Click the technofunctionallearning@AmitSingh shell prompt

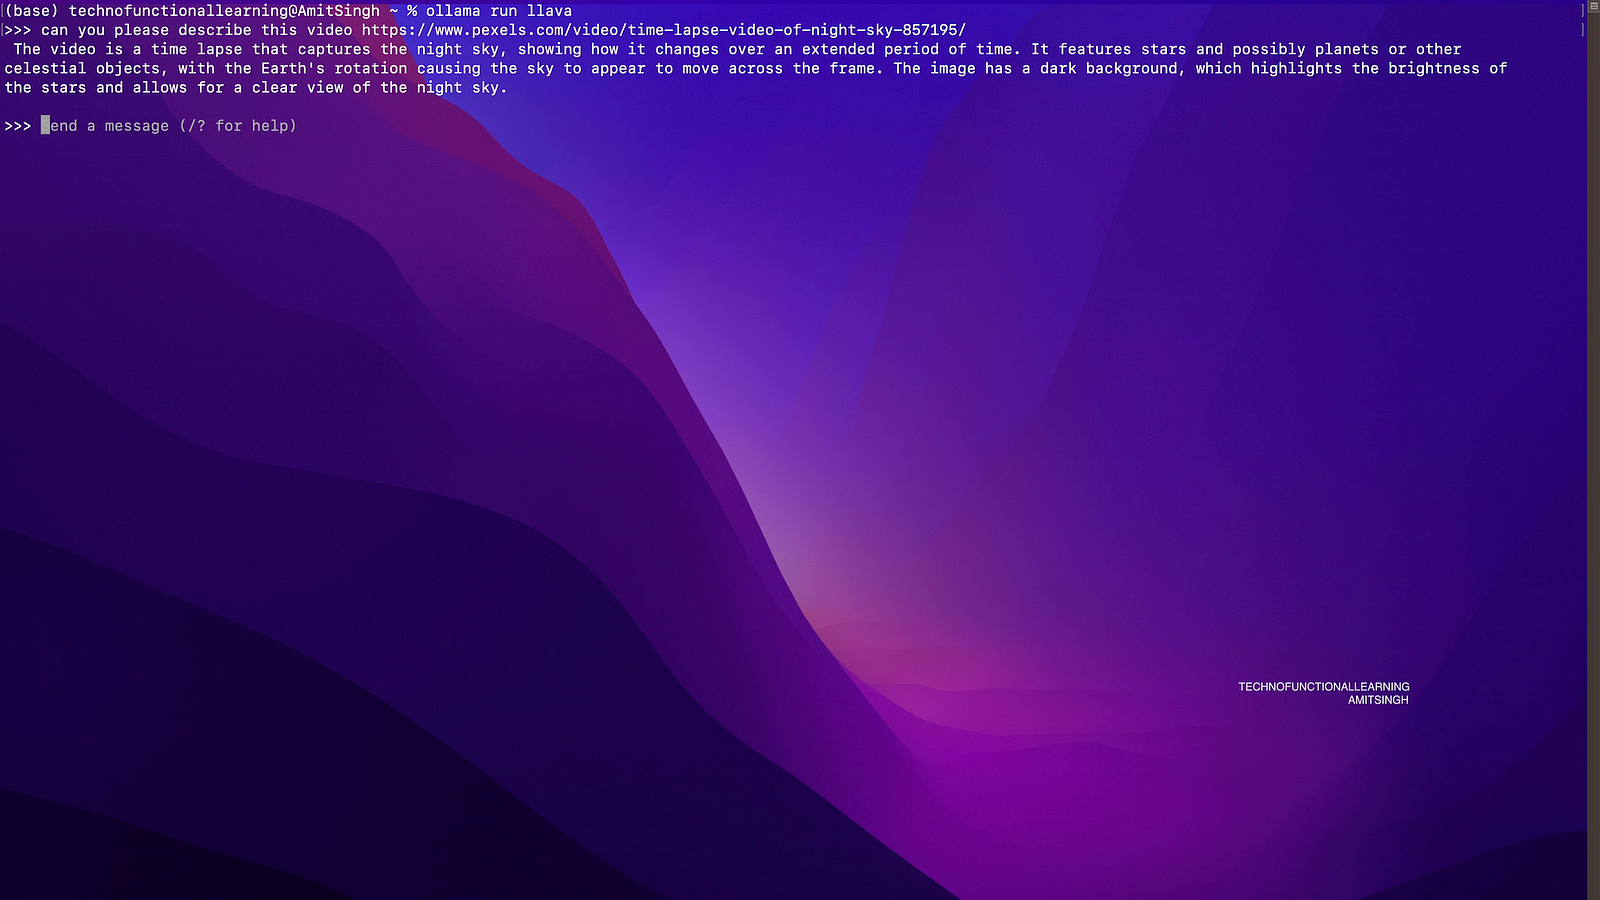tap(224, 11)
